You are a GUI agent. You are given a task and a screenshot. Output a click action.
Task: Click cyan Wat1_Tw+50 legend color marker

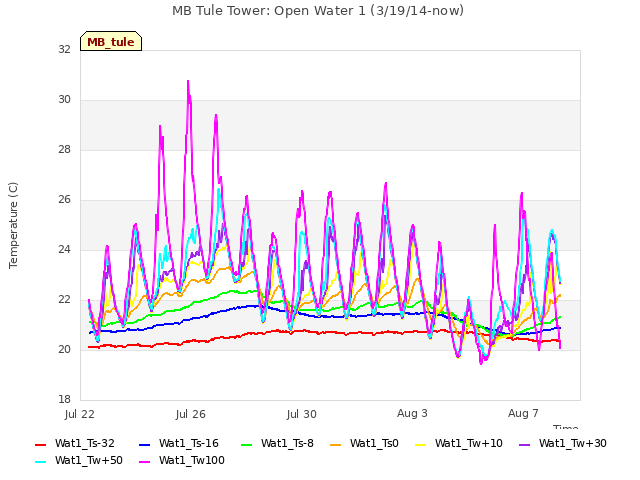point(41,462)
